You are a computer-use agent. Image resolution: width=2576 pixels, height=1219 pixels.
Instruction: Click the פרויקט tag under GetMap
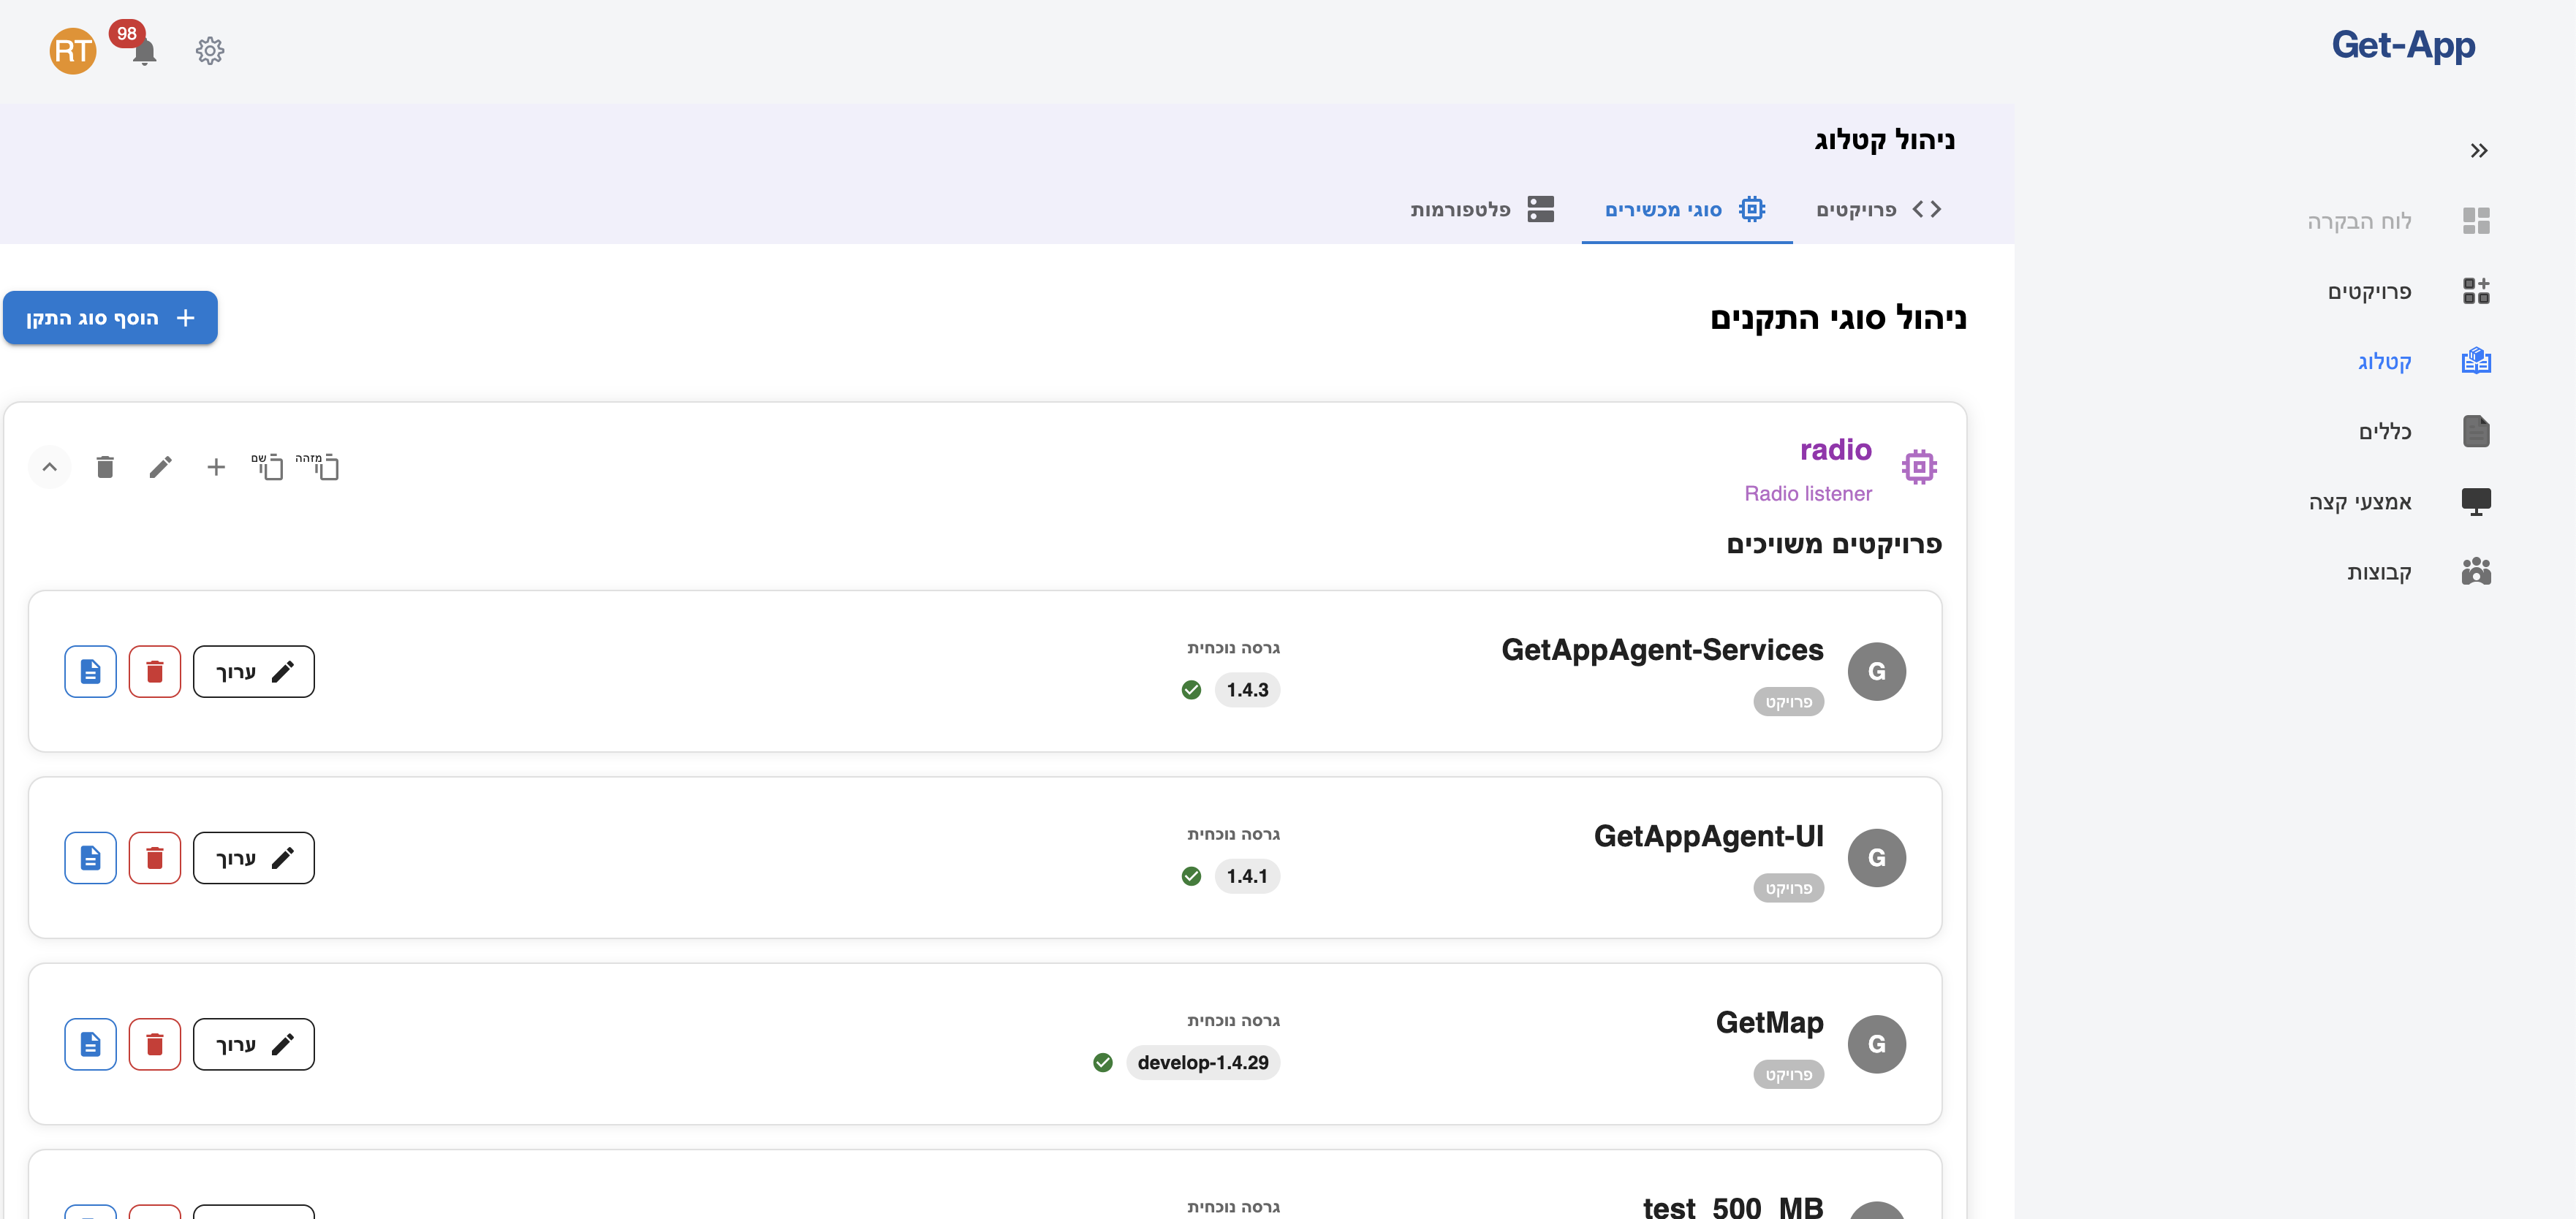tap(1788, 1075)
